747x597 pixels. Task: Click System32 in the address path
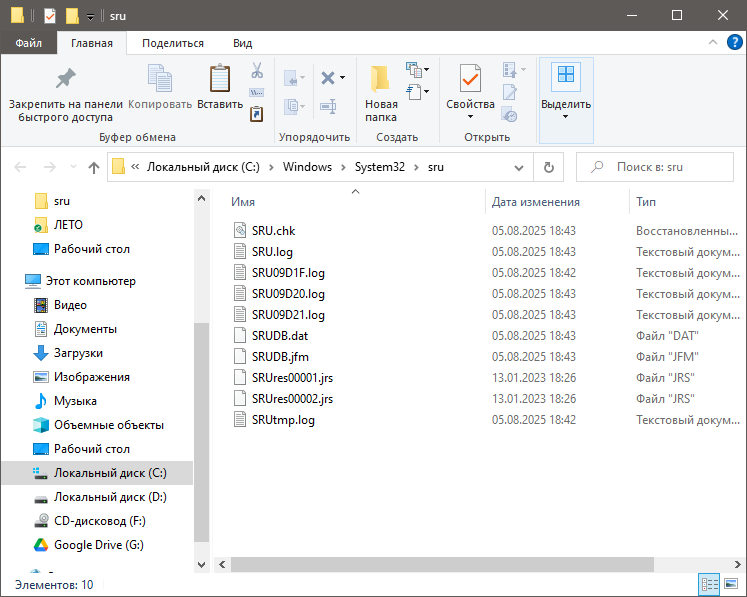pyautogui.click(x=380, y=167)
